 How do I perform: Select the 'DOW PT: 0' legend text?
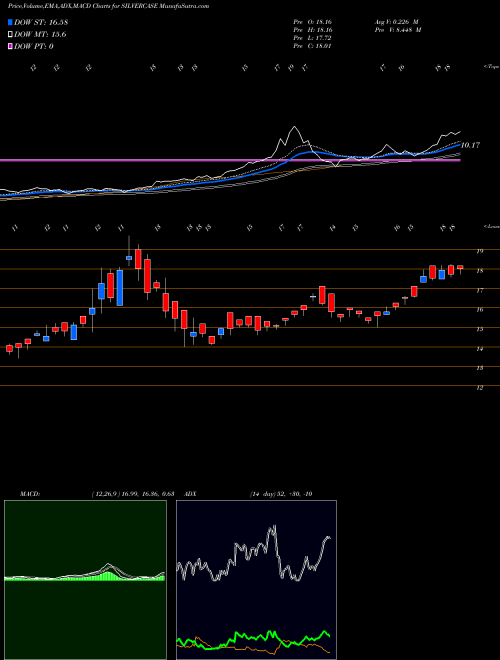click(34, 46)
